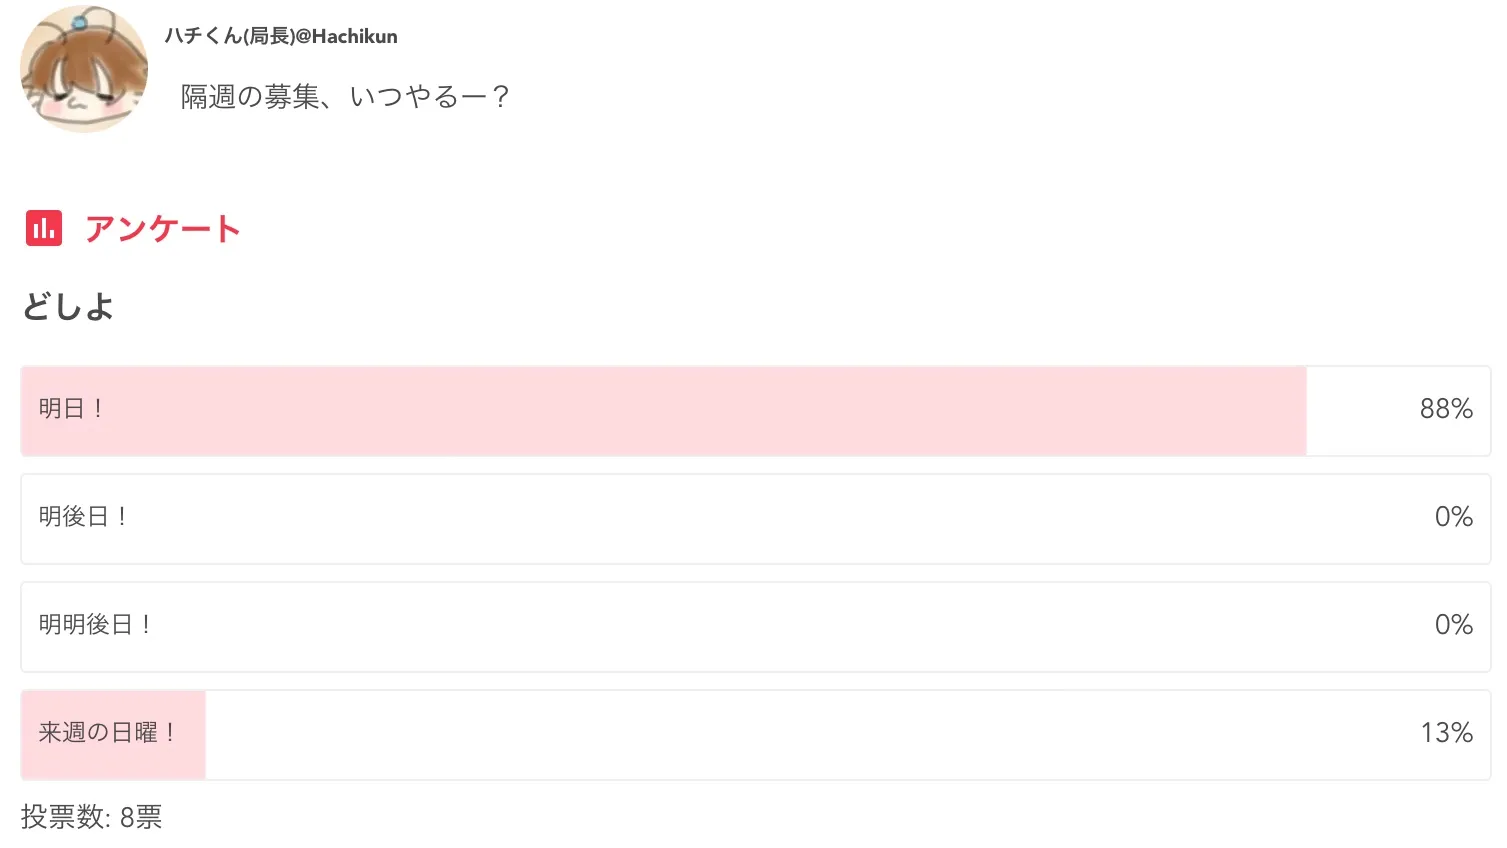Image resolution: width=1507 pixels, height=848 pixels.
Task: Click the 0% result beside 明後日！
Action: point(1453,517)
